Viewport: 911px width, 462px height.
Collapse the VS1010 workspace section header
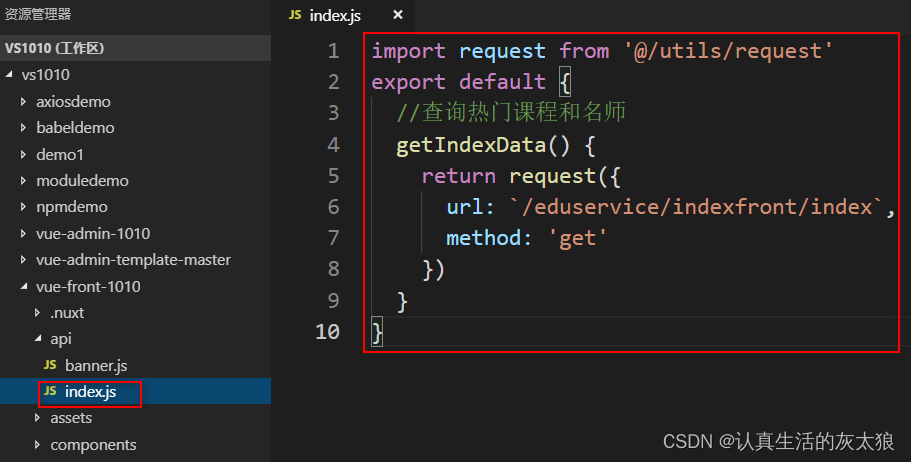55,48
